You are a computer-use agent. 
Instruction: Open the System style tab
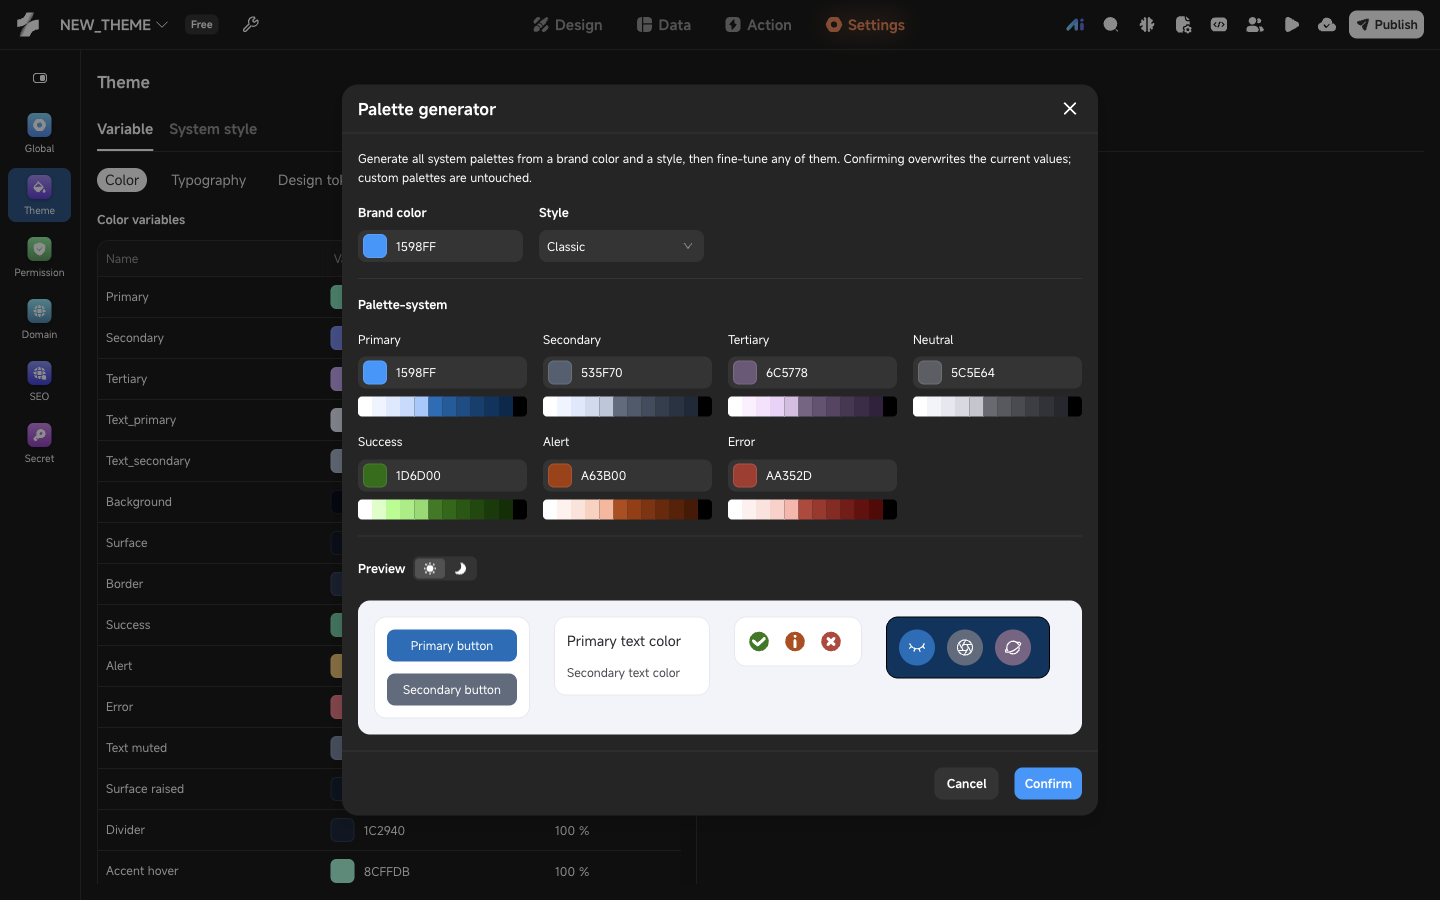click(213, 129)
